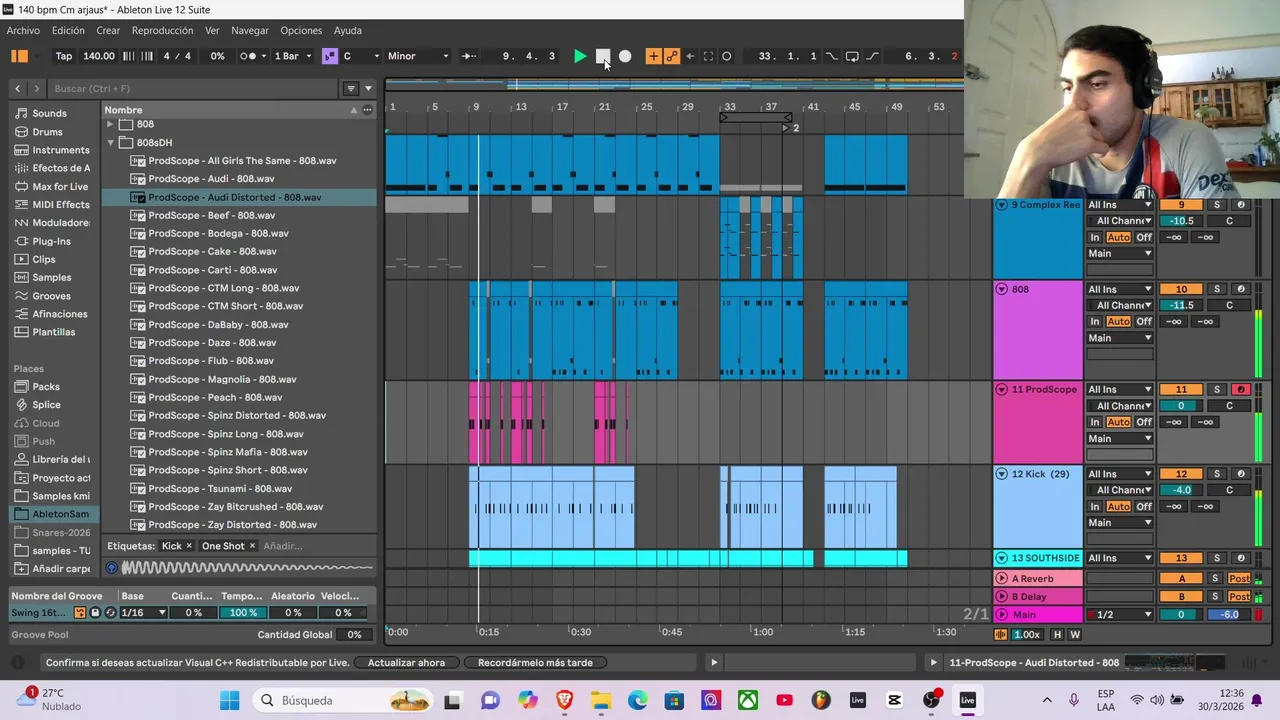Image resolution: width=1280 pixels, height=720 pixels.
Task: Select ProdScope - Beef - 808.wav file
Action: 211,215
